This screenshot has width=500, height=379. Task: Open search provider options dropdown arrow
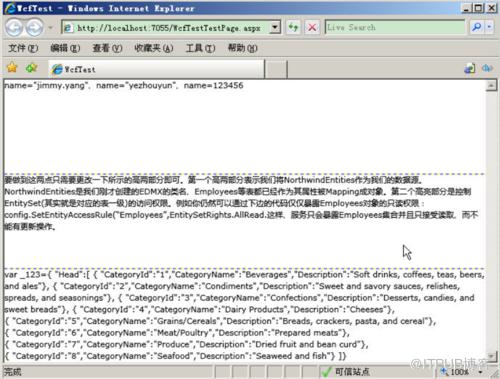click(x=489, y=27)
